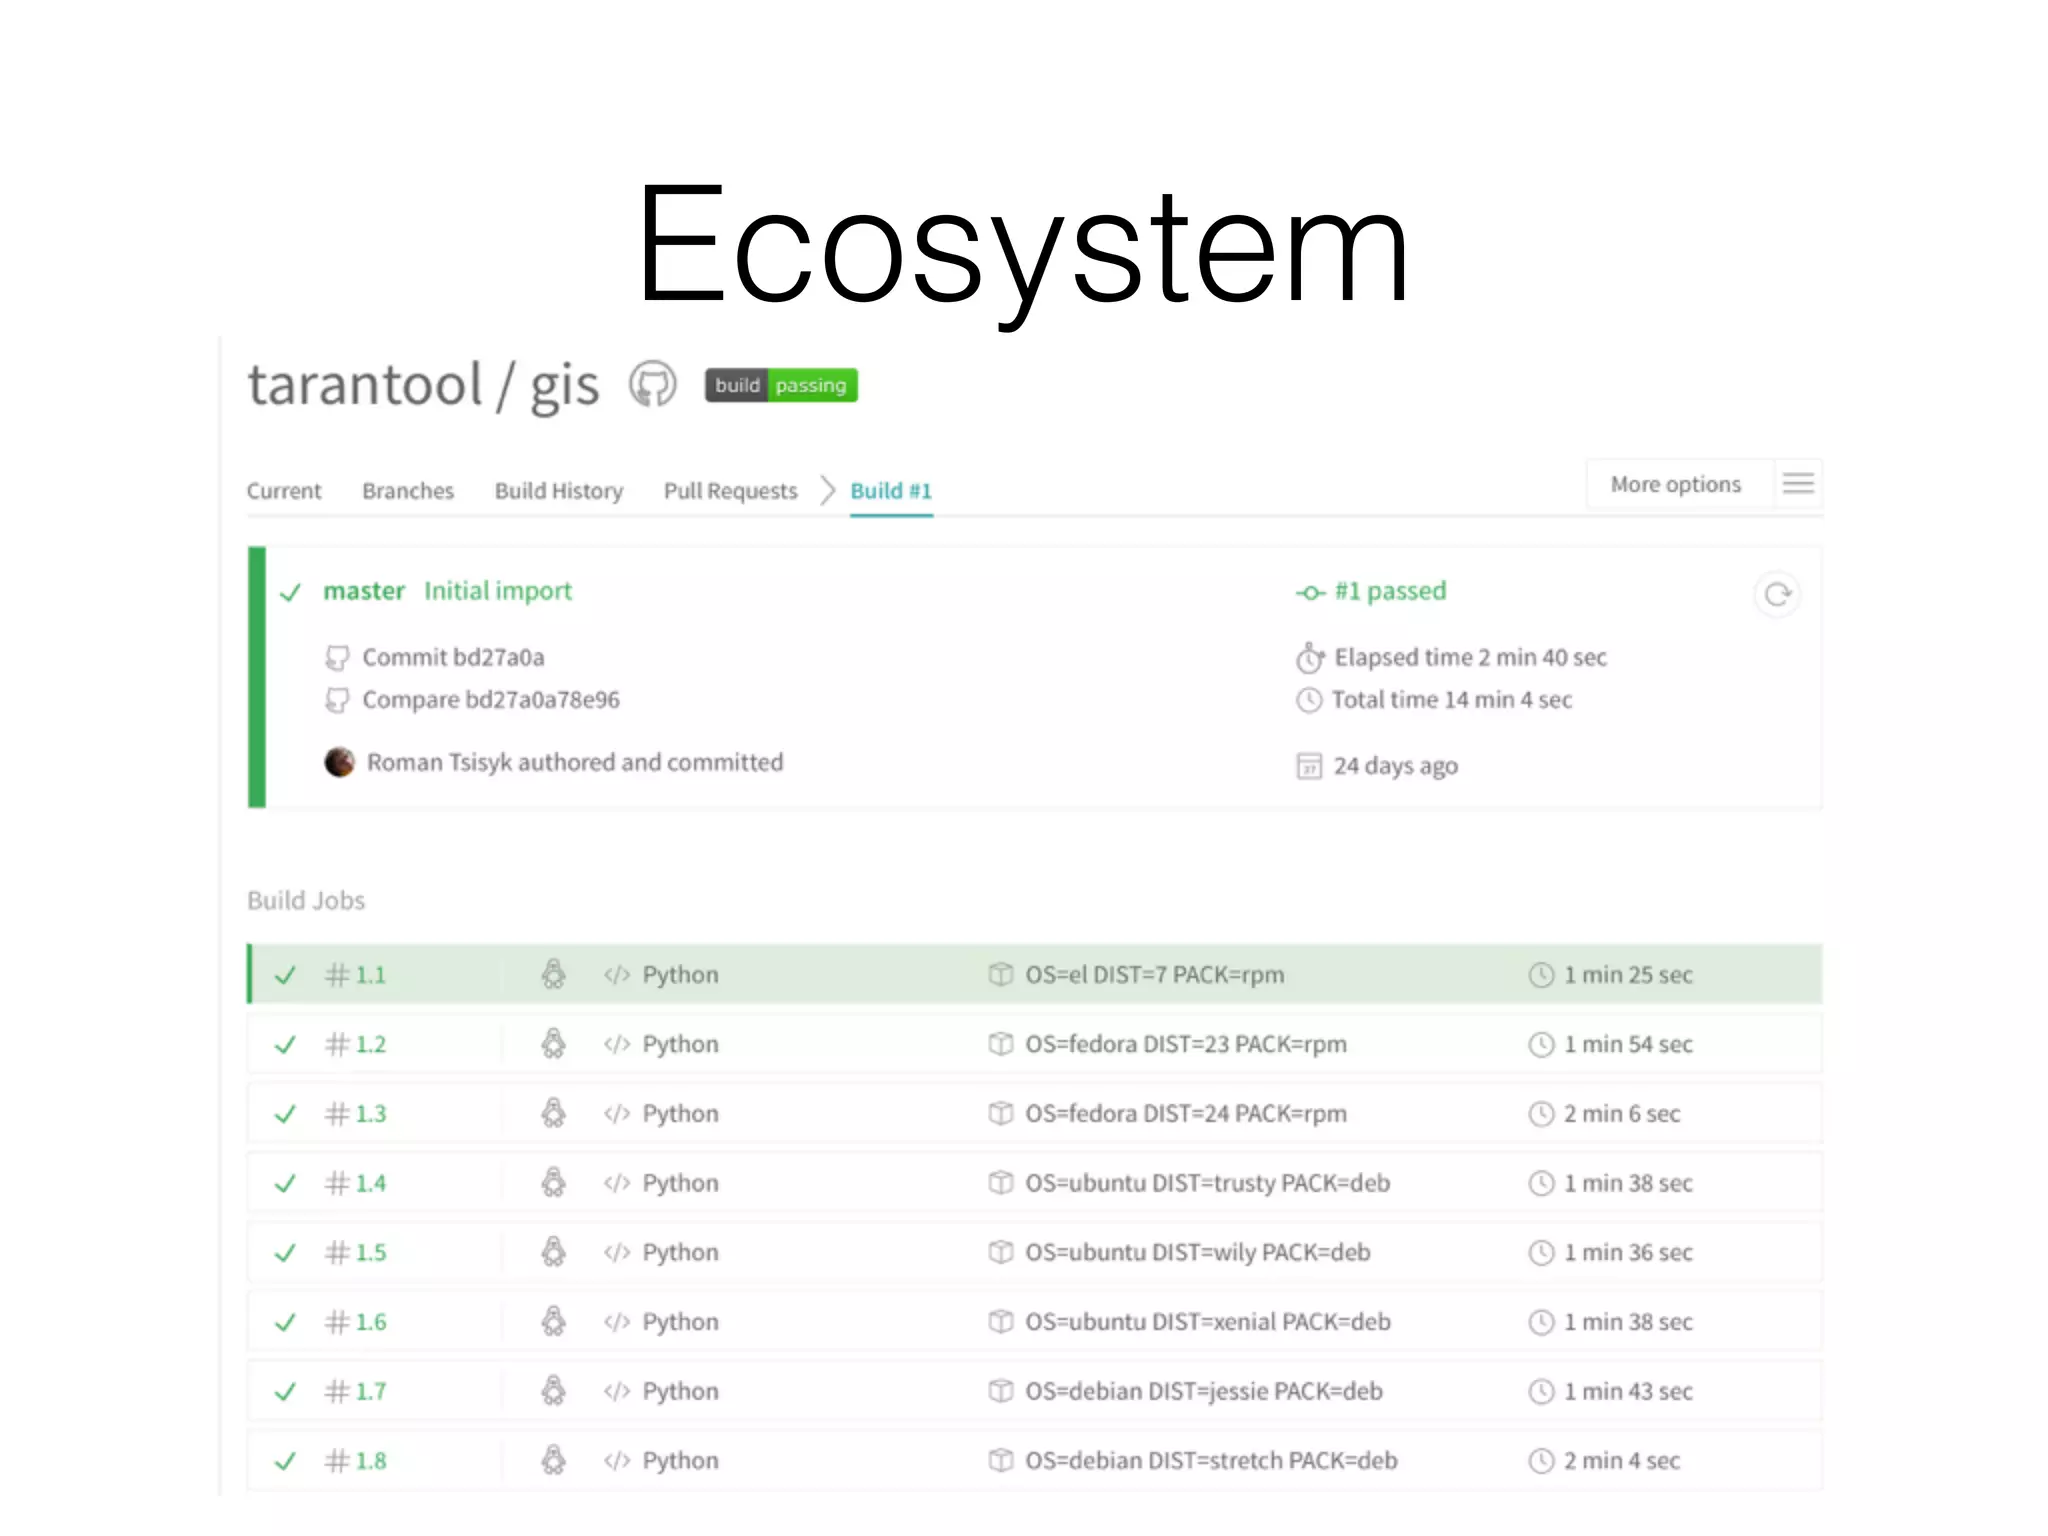Image resolution: width=2048 pixels, height=1536 pixels.
Task: Click the clock icon by 1 min 43 sec
Action: [x=1541, y=1392]
